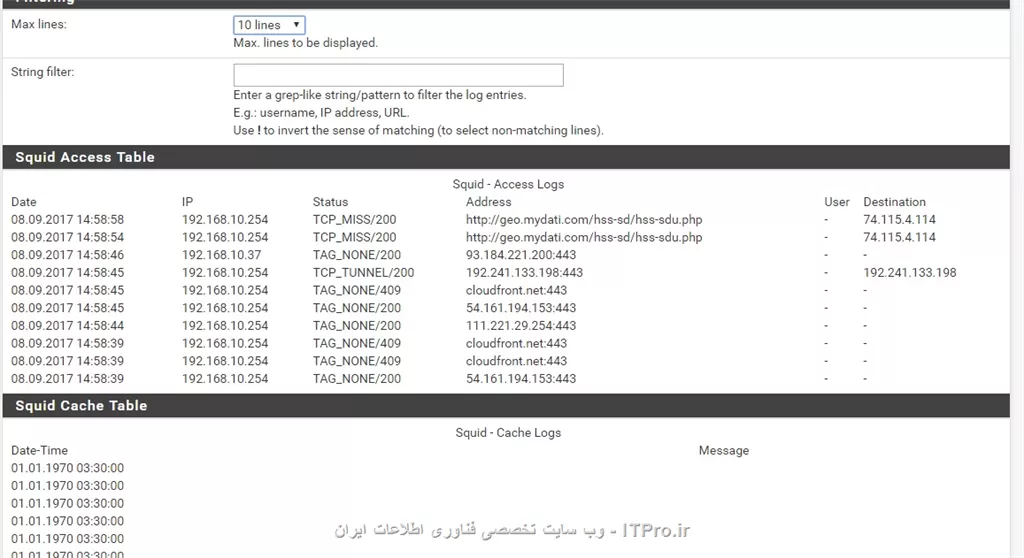Click the TCP_TUNNEL/200 status cell
This screenshot has width=1024, height=558.
(x=363, y=272)
